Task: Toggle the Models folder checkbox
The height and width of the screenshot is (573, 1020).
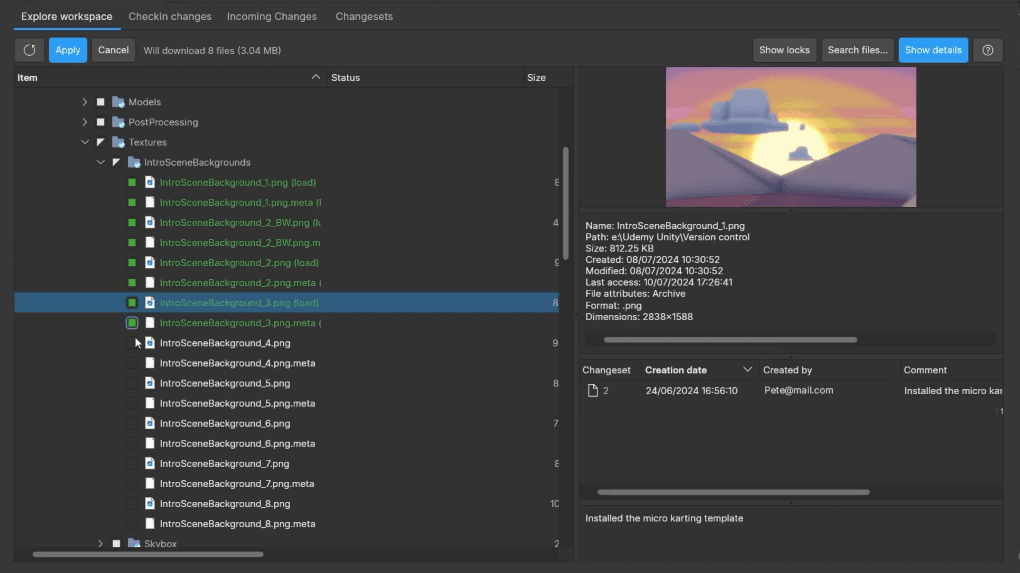Action: (x=101, y=102)
